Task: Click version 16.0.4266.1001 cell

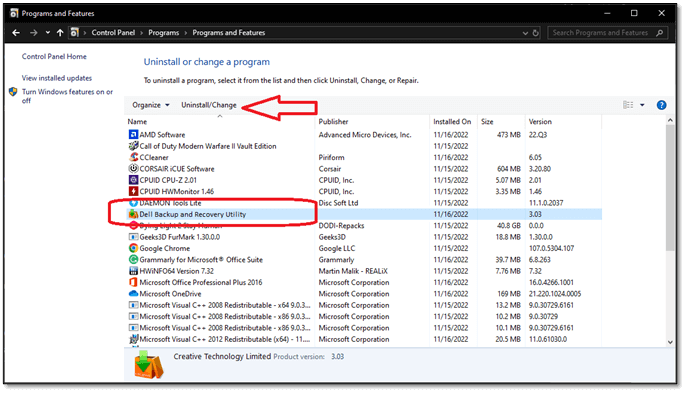Action: click(551, 282)
